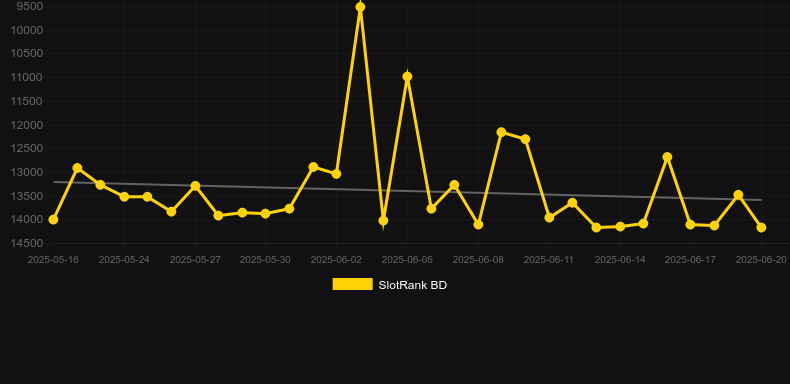The height and width of the screenshot is (384, 790).
Task: Select the data point above 2025-05-27
Action: [x=195, y=186]
